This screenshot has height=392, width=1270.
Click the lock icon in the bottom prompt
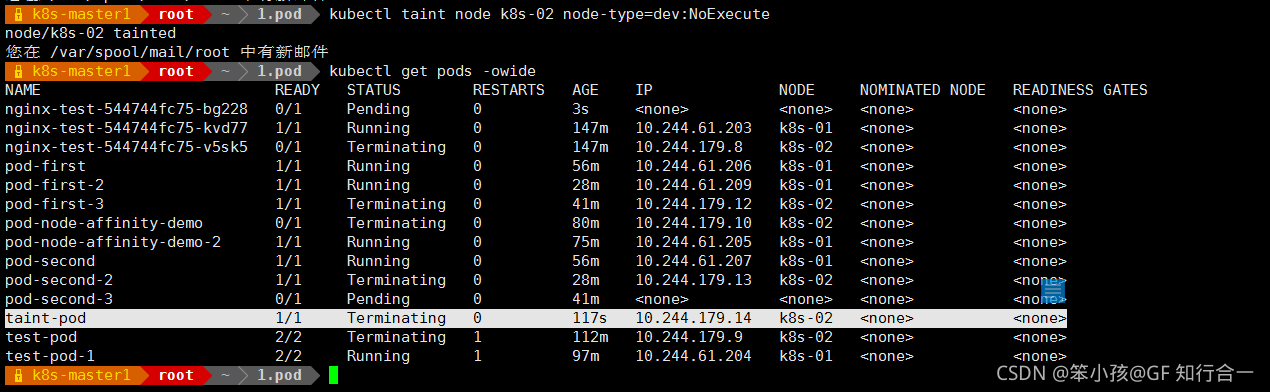pyautogui.click(x=18, y=376)
